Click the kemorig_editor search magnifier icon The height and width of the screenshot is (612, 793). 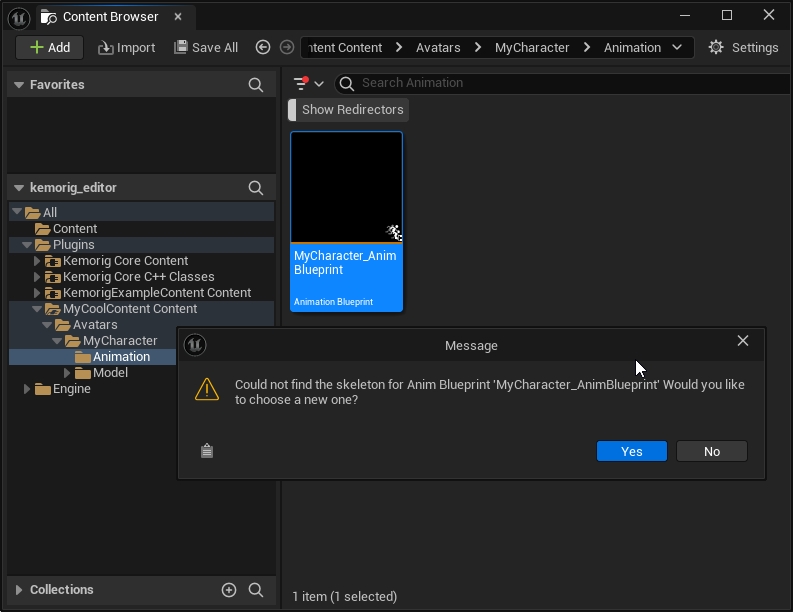point(256,188)
